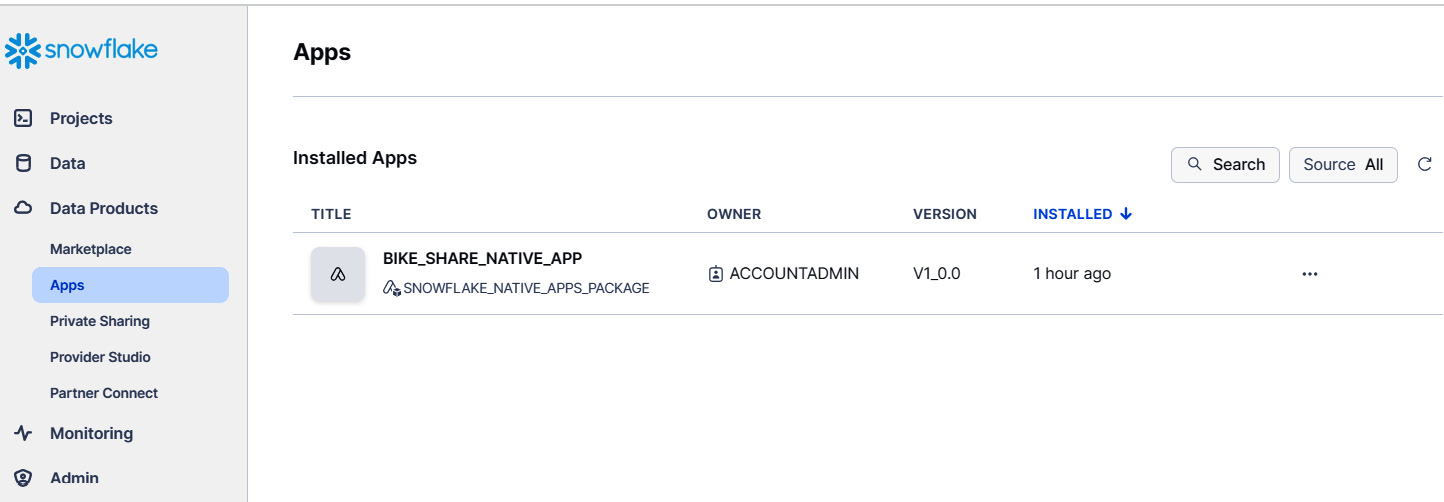Open the three-dots menu for BIKE_SHARE_NATIVE_APP

tap(1310, 274)
